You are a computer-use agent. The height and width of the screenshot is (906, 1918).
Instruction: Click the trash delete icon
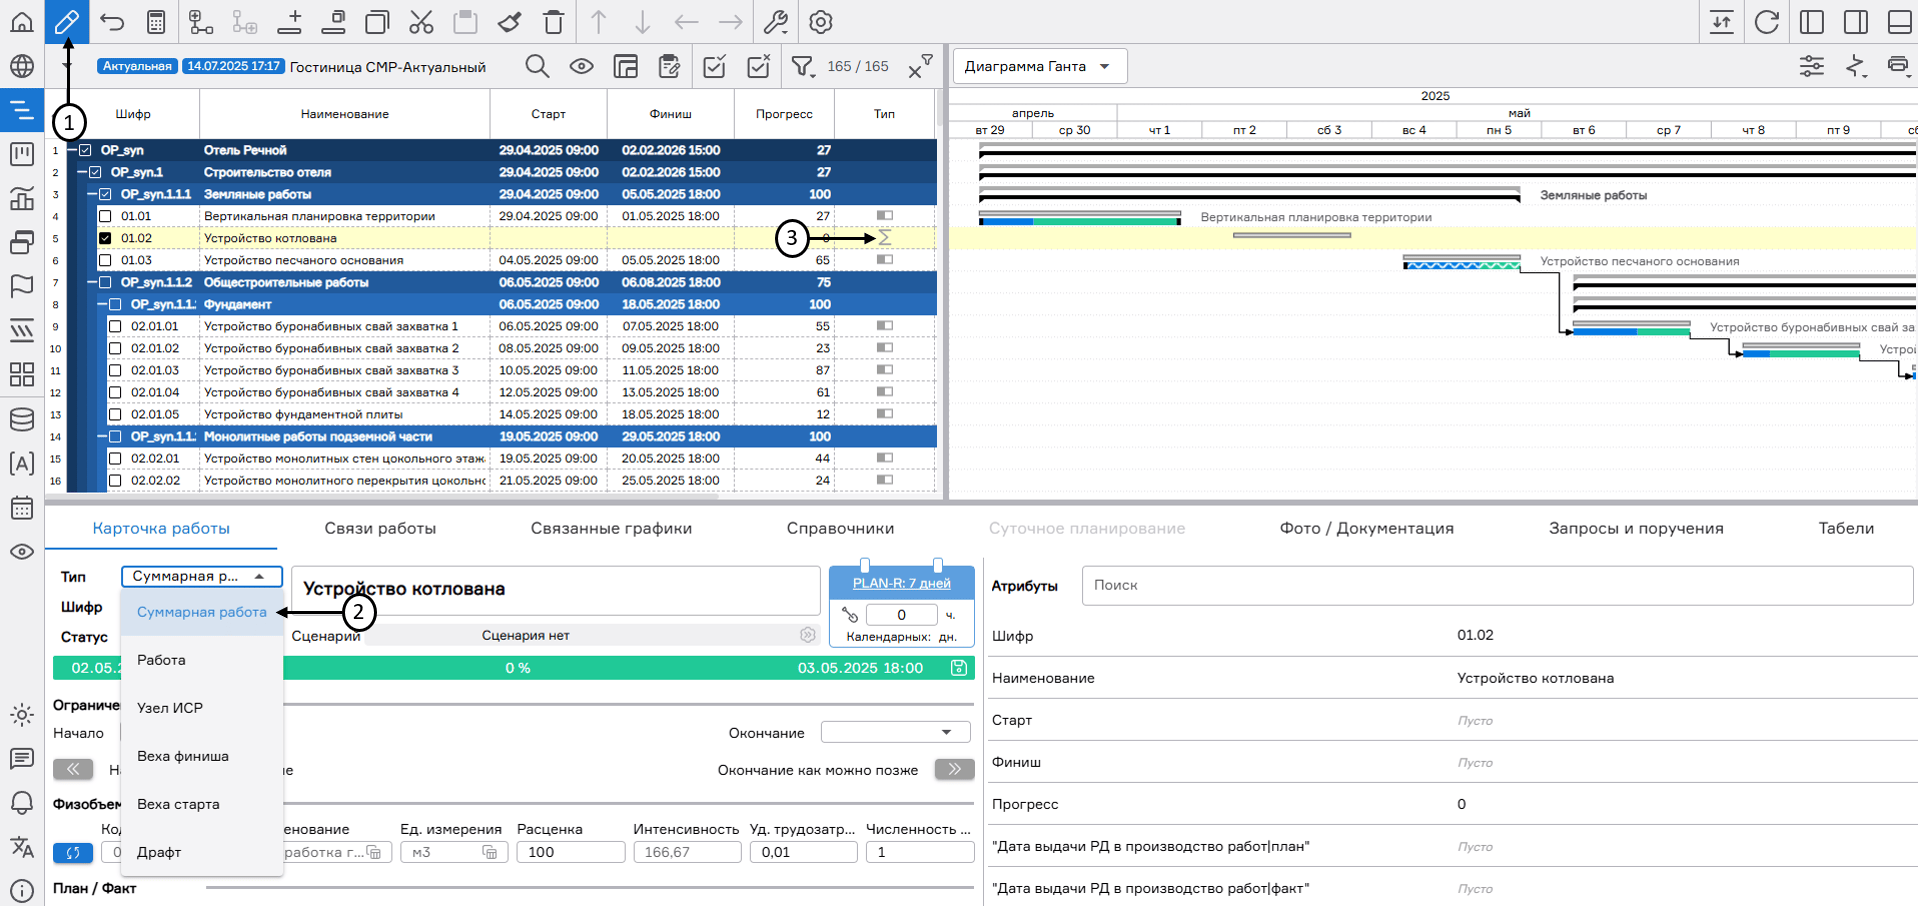(553, 22)
